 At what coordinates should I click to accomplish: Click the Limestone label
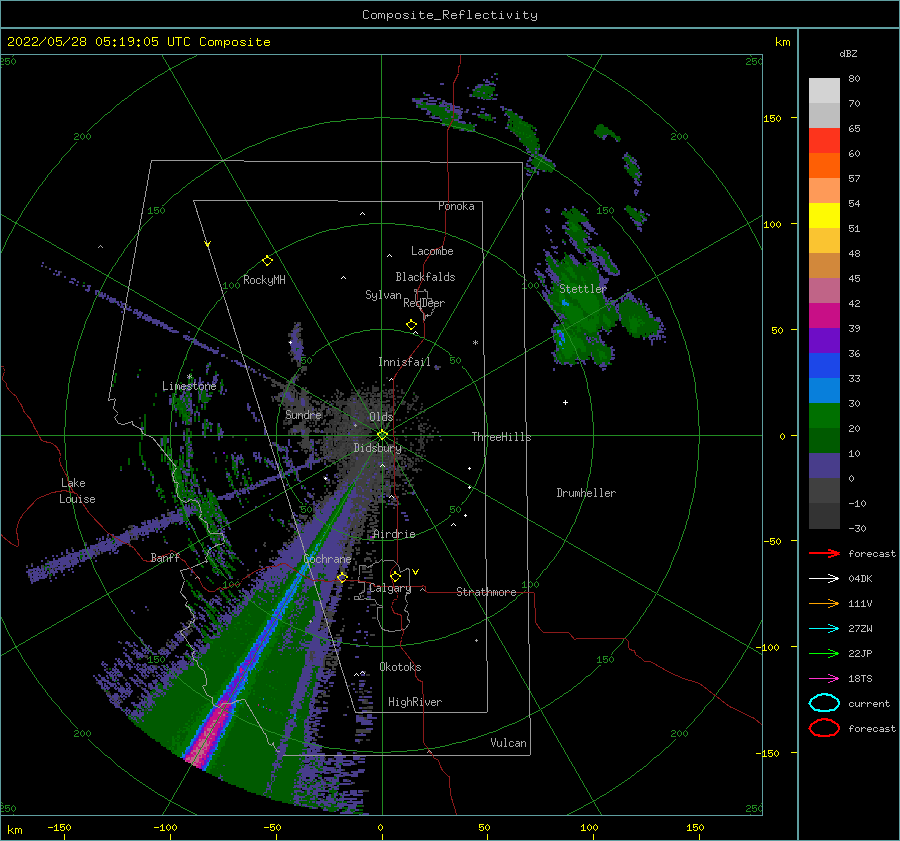(x=189, y=386)
